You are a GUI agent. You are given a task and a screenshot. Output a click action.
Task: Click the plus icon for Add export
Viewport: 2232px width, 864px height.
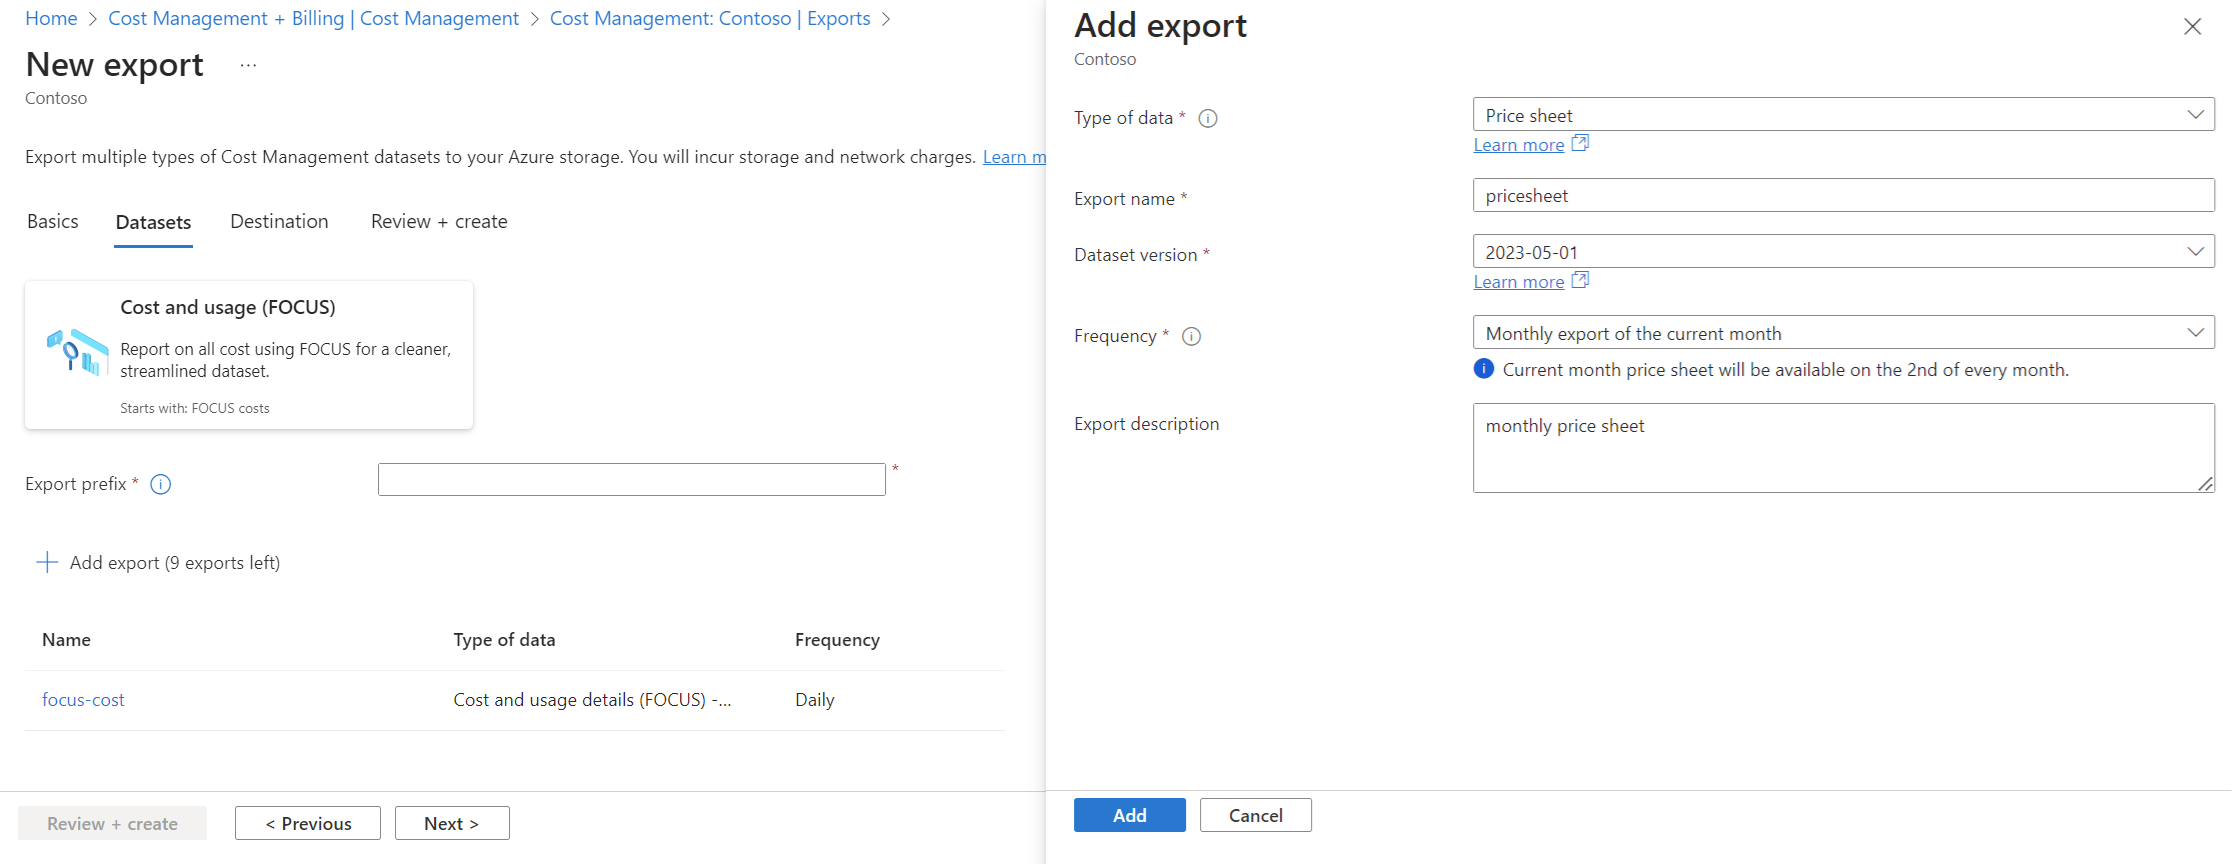47,562
